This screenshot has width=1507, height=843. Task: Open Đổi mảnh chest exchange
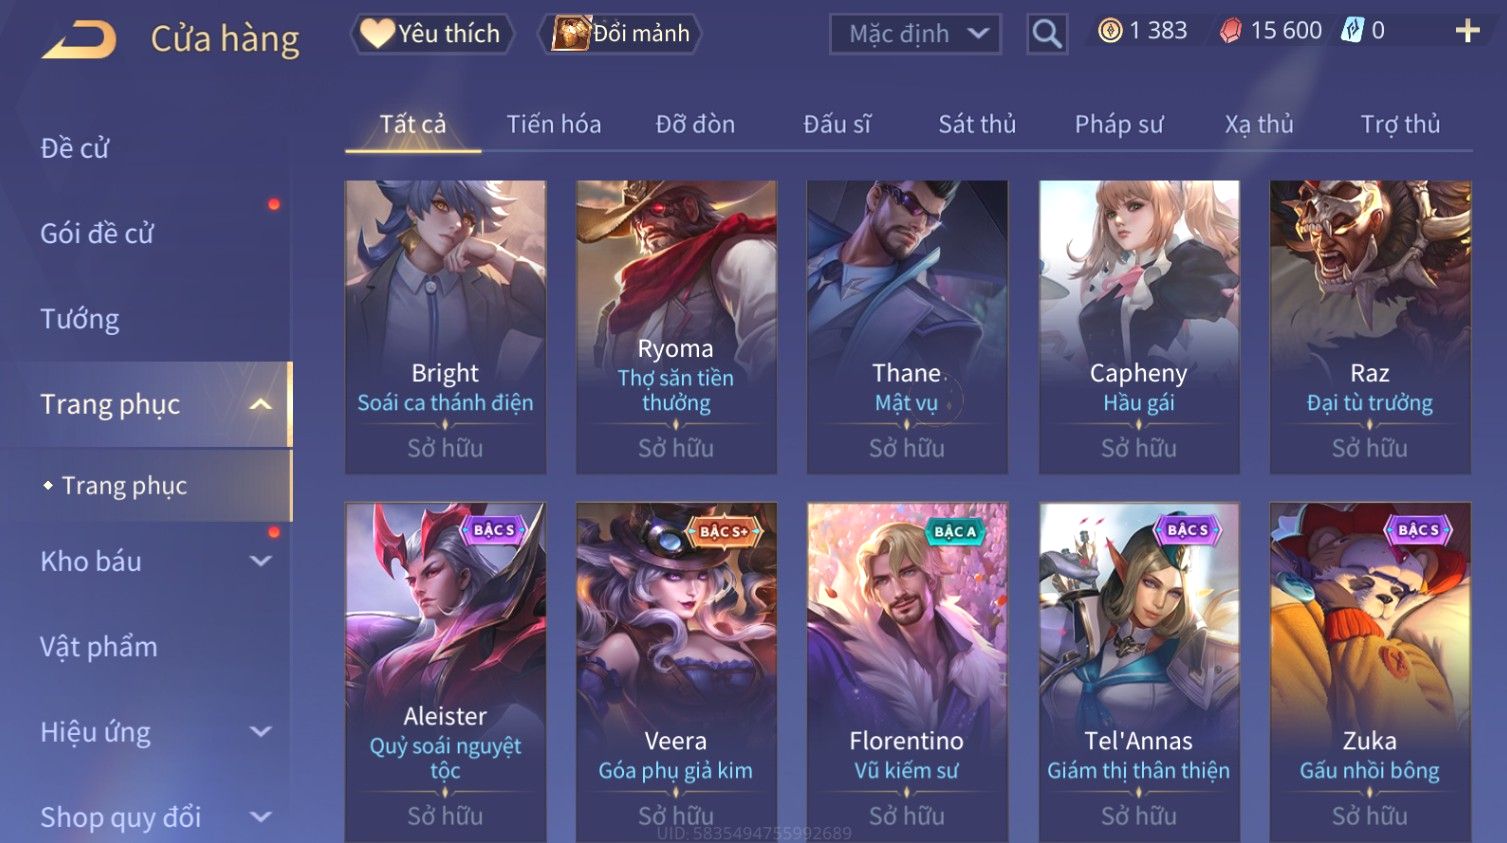point(619,34)
